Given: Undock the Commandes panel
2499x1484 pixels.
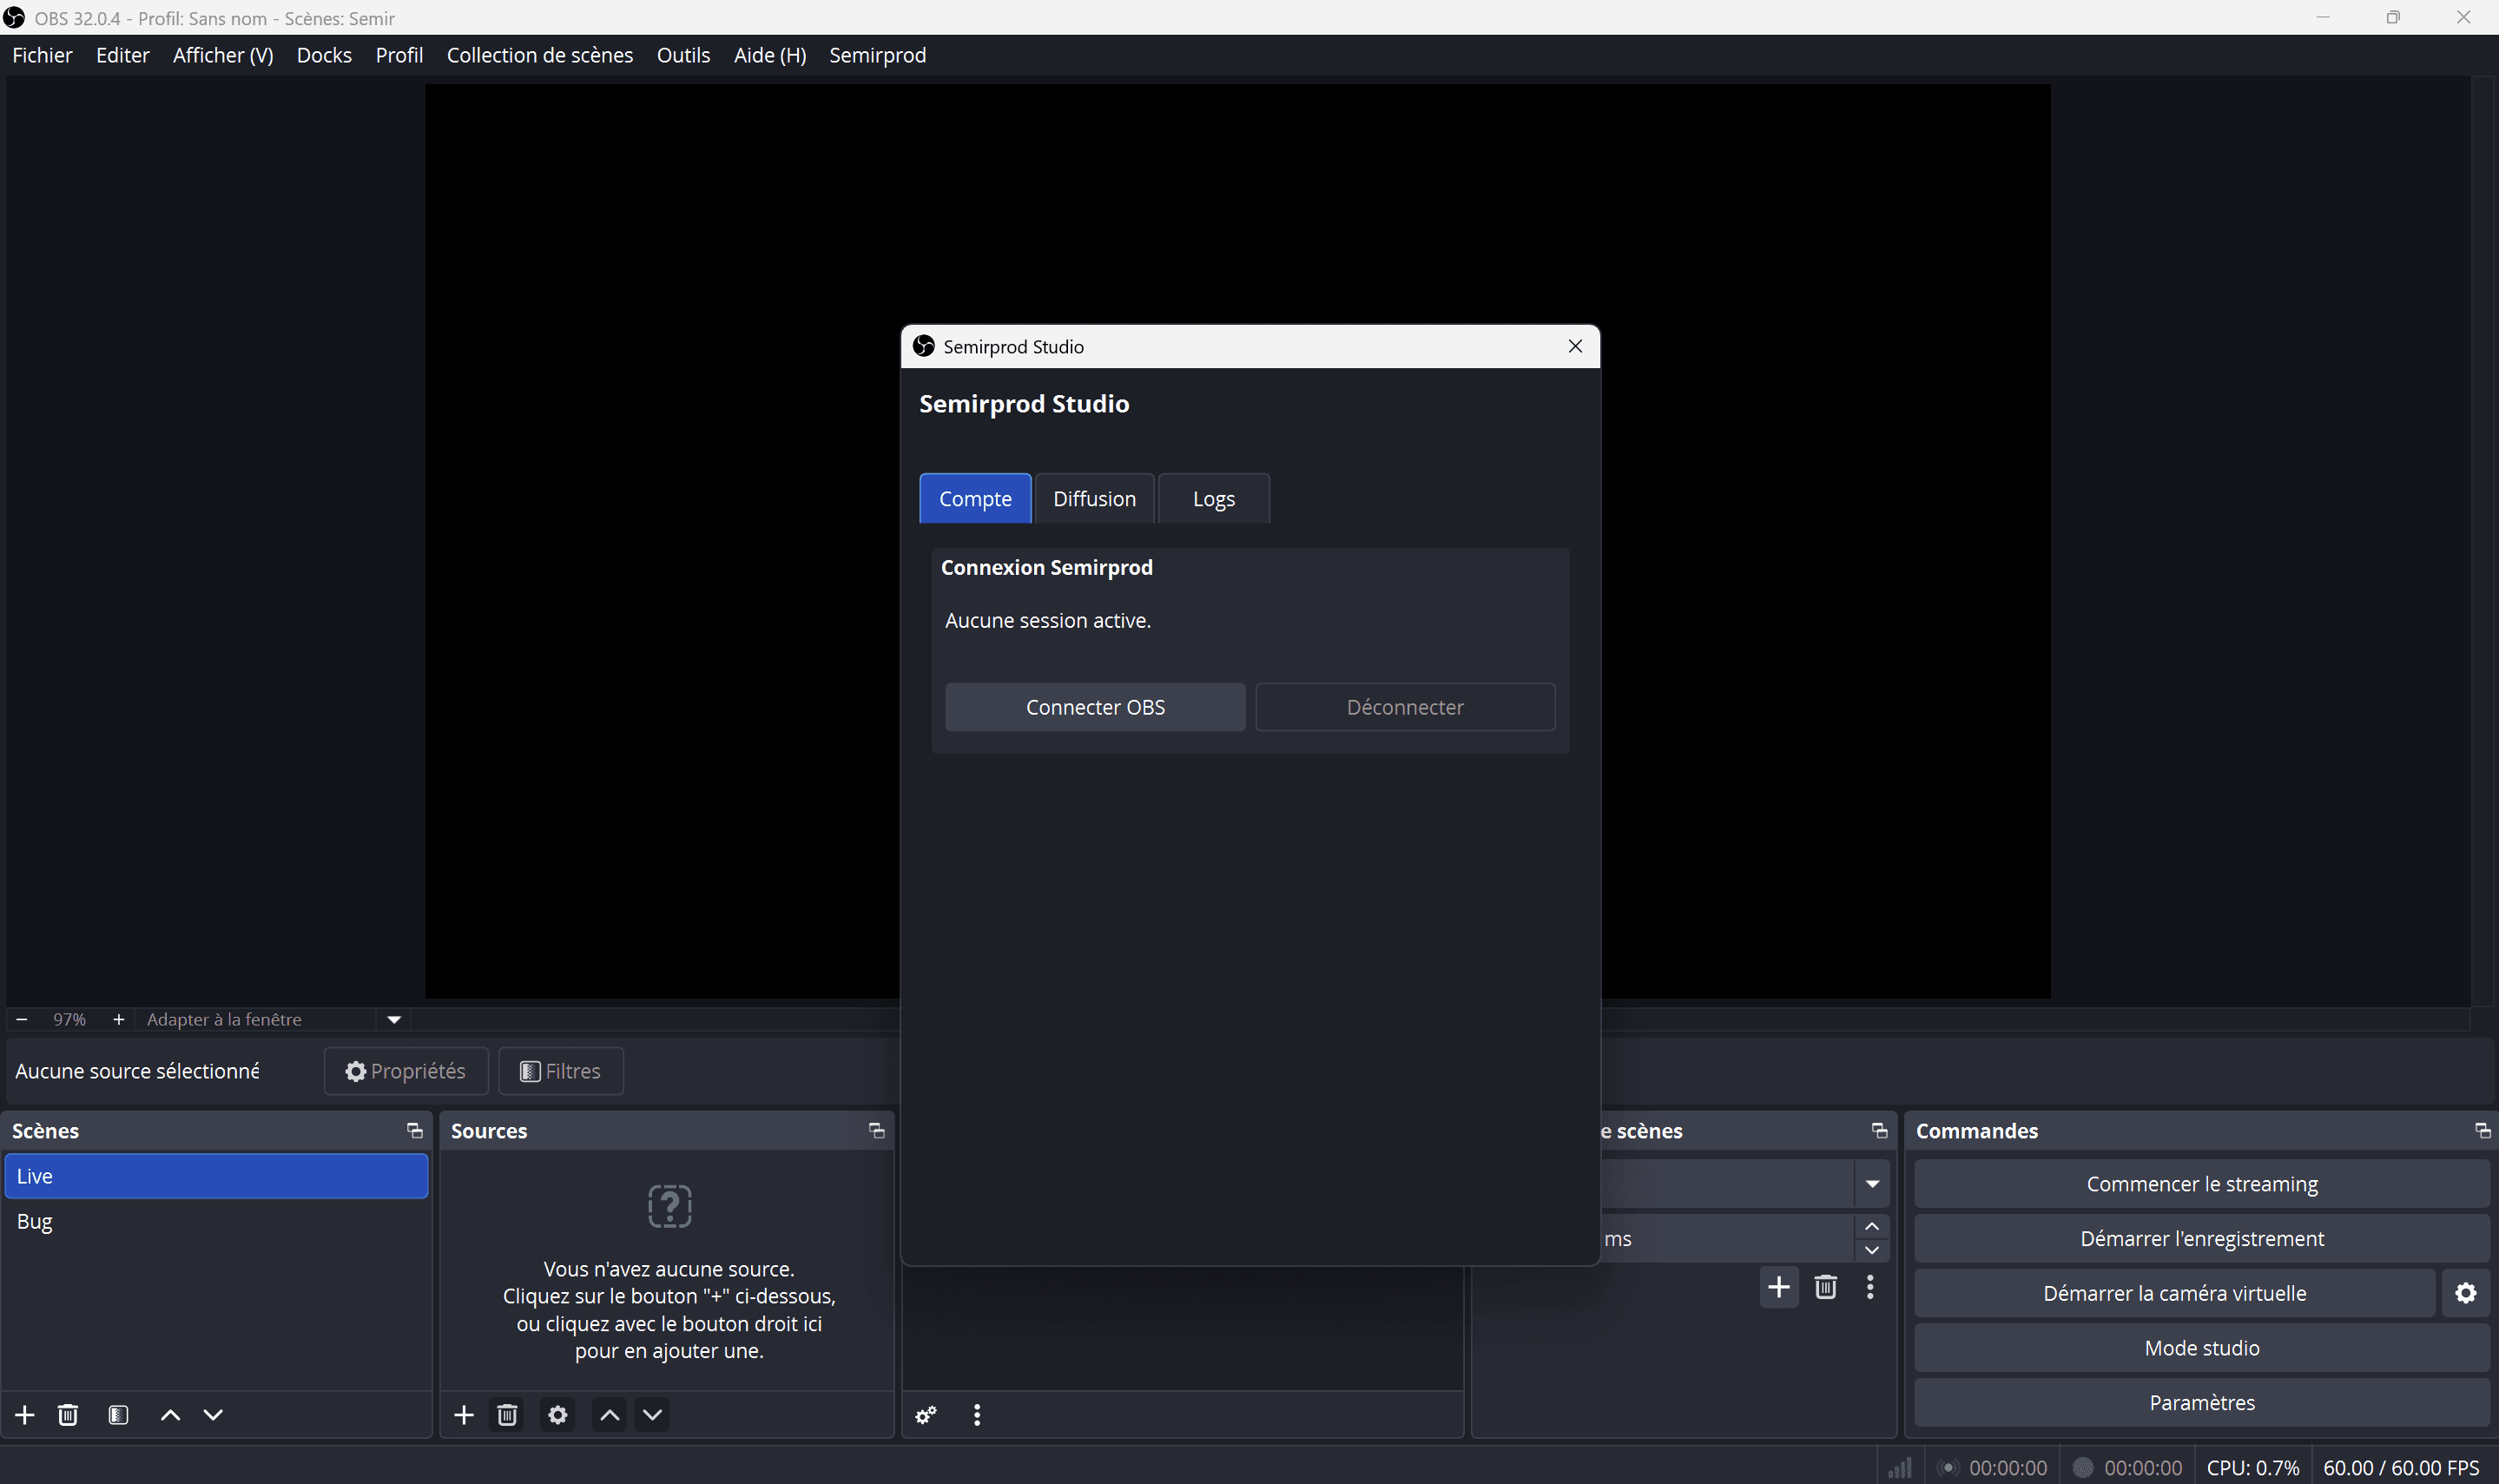Looking at the screenshot, I should 2483,1130.
